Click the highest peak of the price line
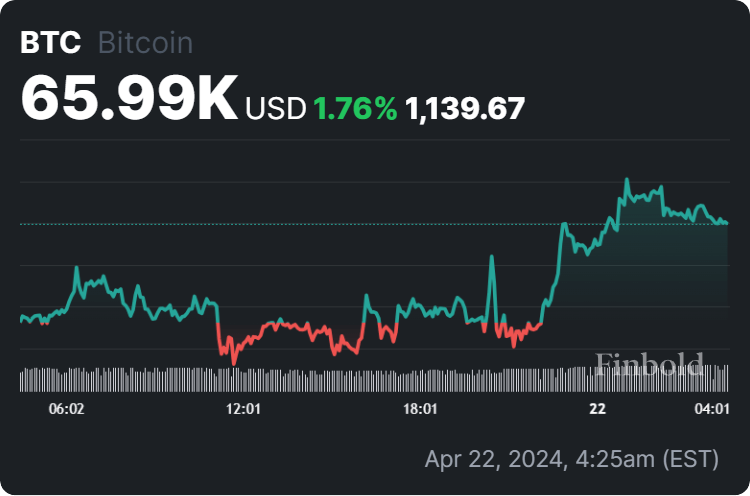Viewport: 750px width, 496px height. pyautogui.click(x=627, y=180)
